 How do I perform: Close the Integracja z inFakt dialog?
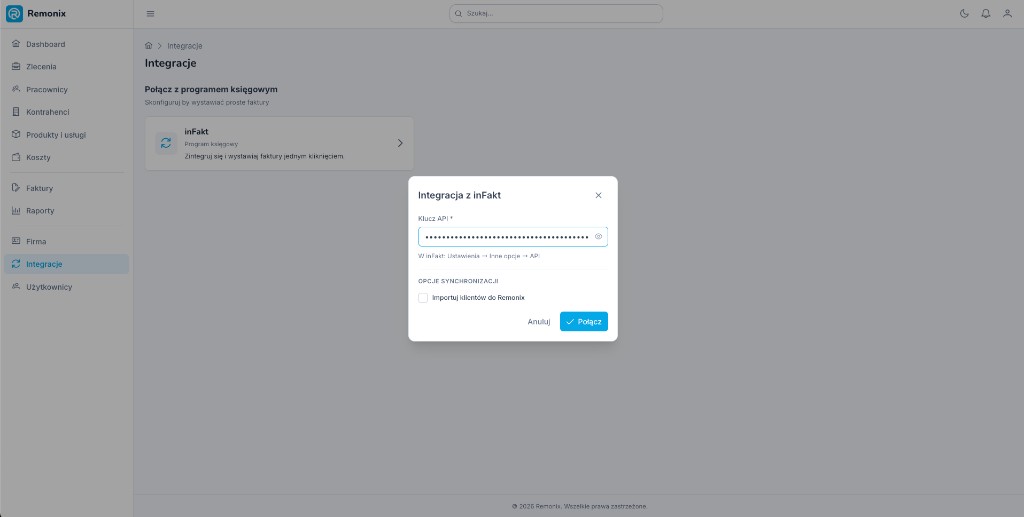[598, 195]
